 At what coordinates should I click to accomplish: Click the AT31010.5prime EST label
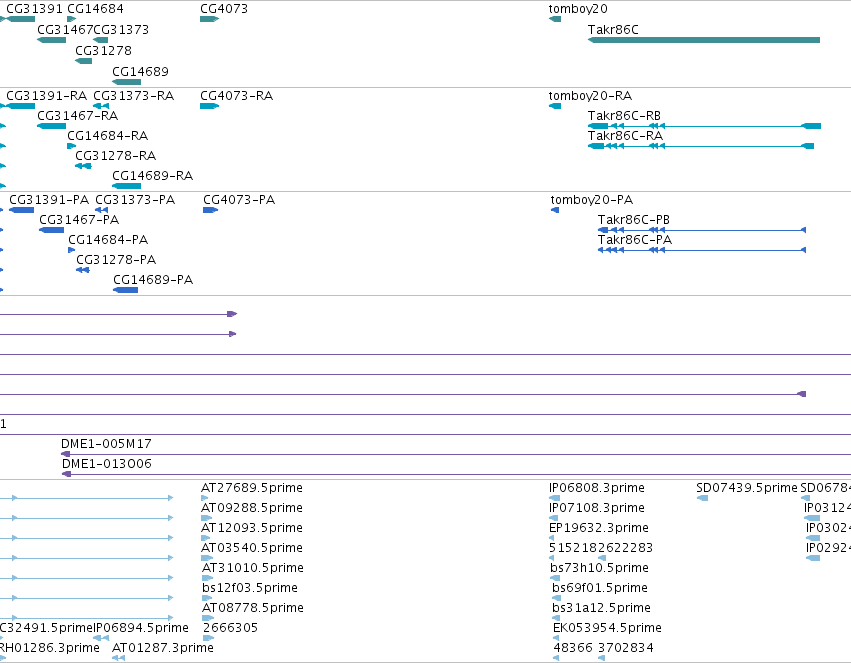[x=253, y=568]
